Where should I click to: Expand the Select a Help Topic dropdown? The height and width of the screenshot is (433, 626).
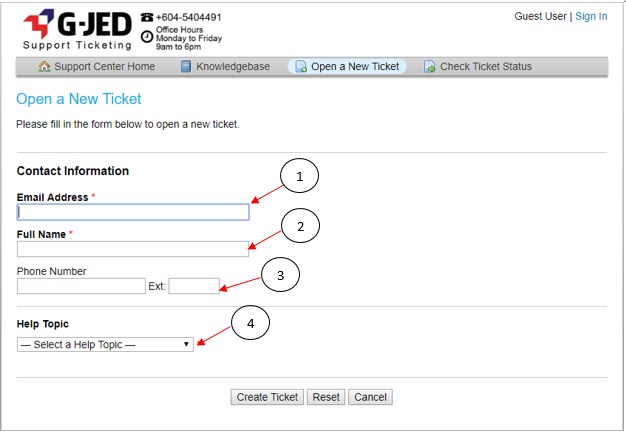click(105, 344)
